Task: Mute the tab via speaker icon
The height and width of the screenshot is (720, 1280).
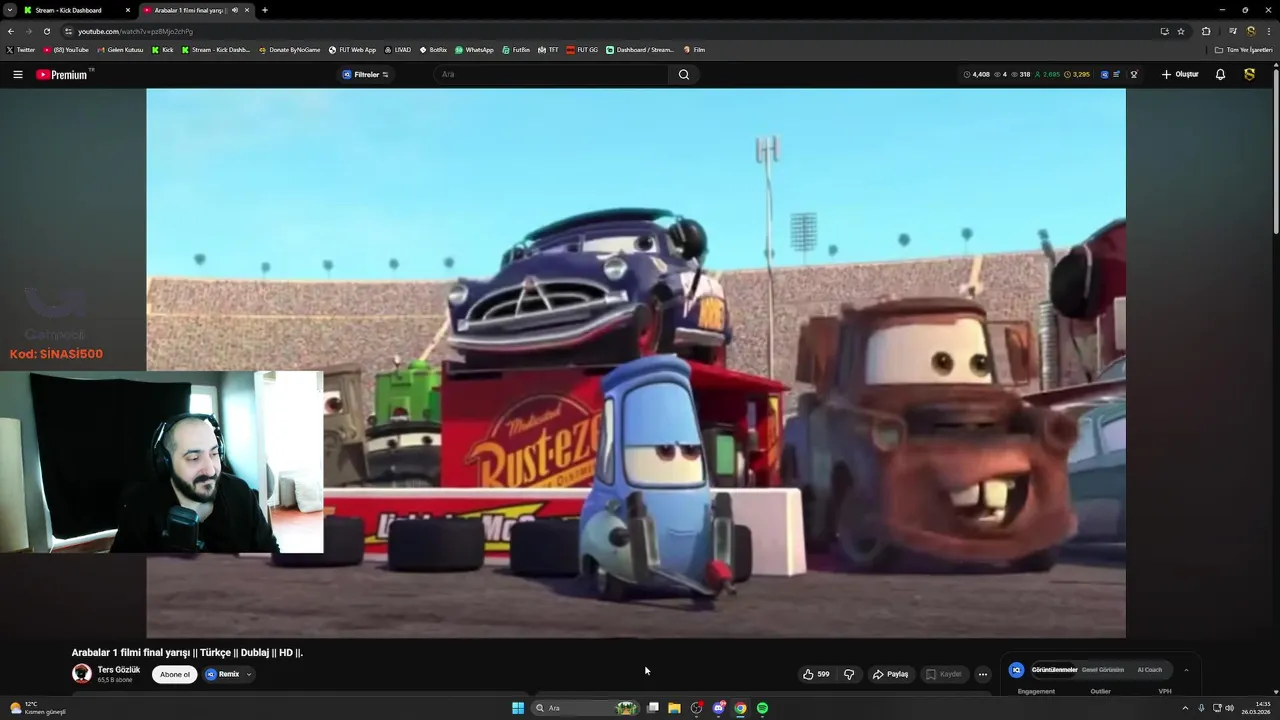Action: 235,10
